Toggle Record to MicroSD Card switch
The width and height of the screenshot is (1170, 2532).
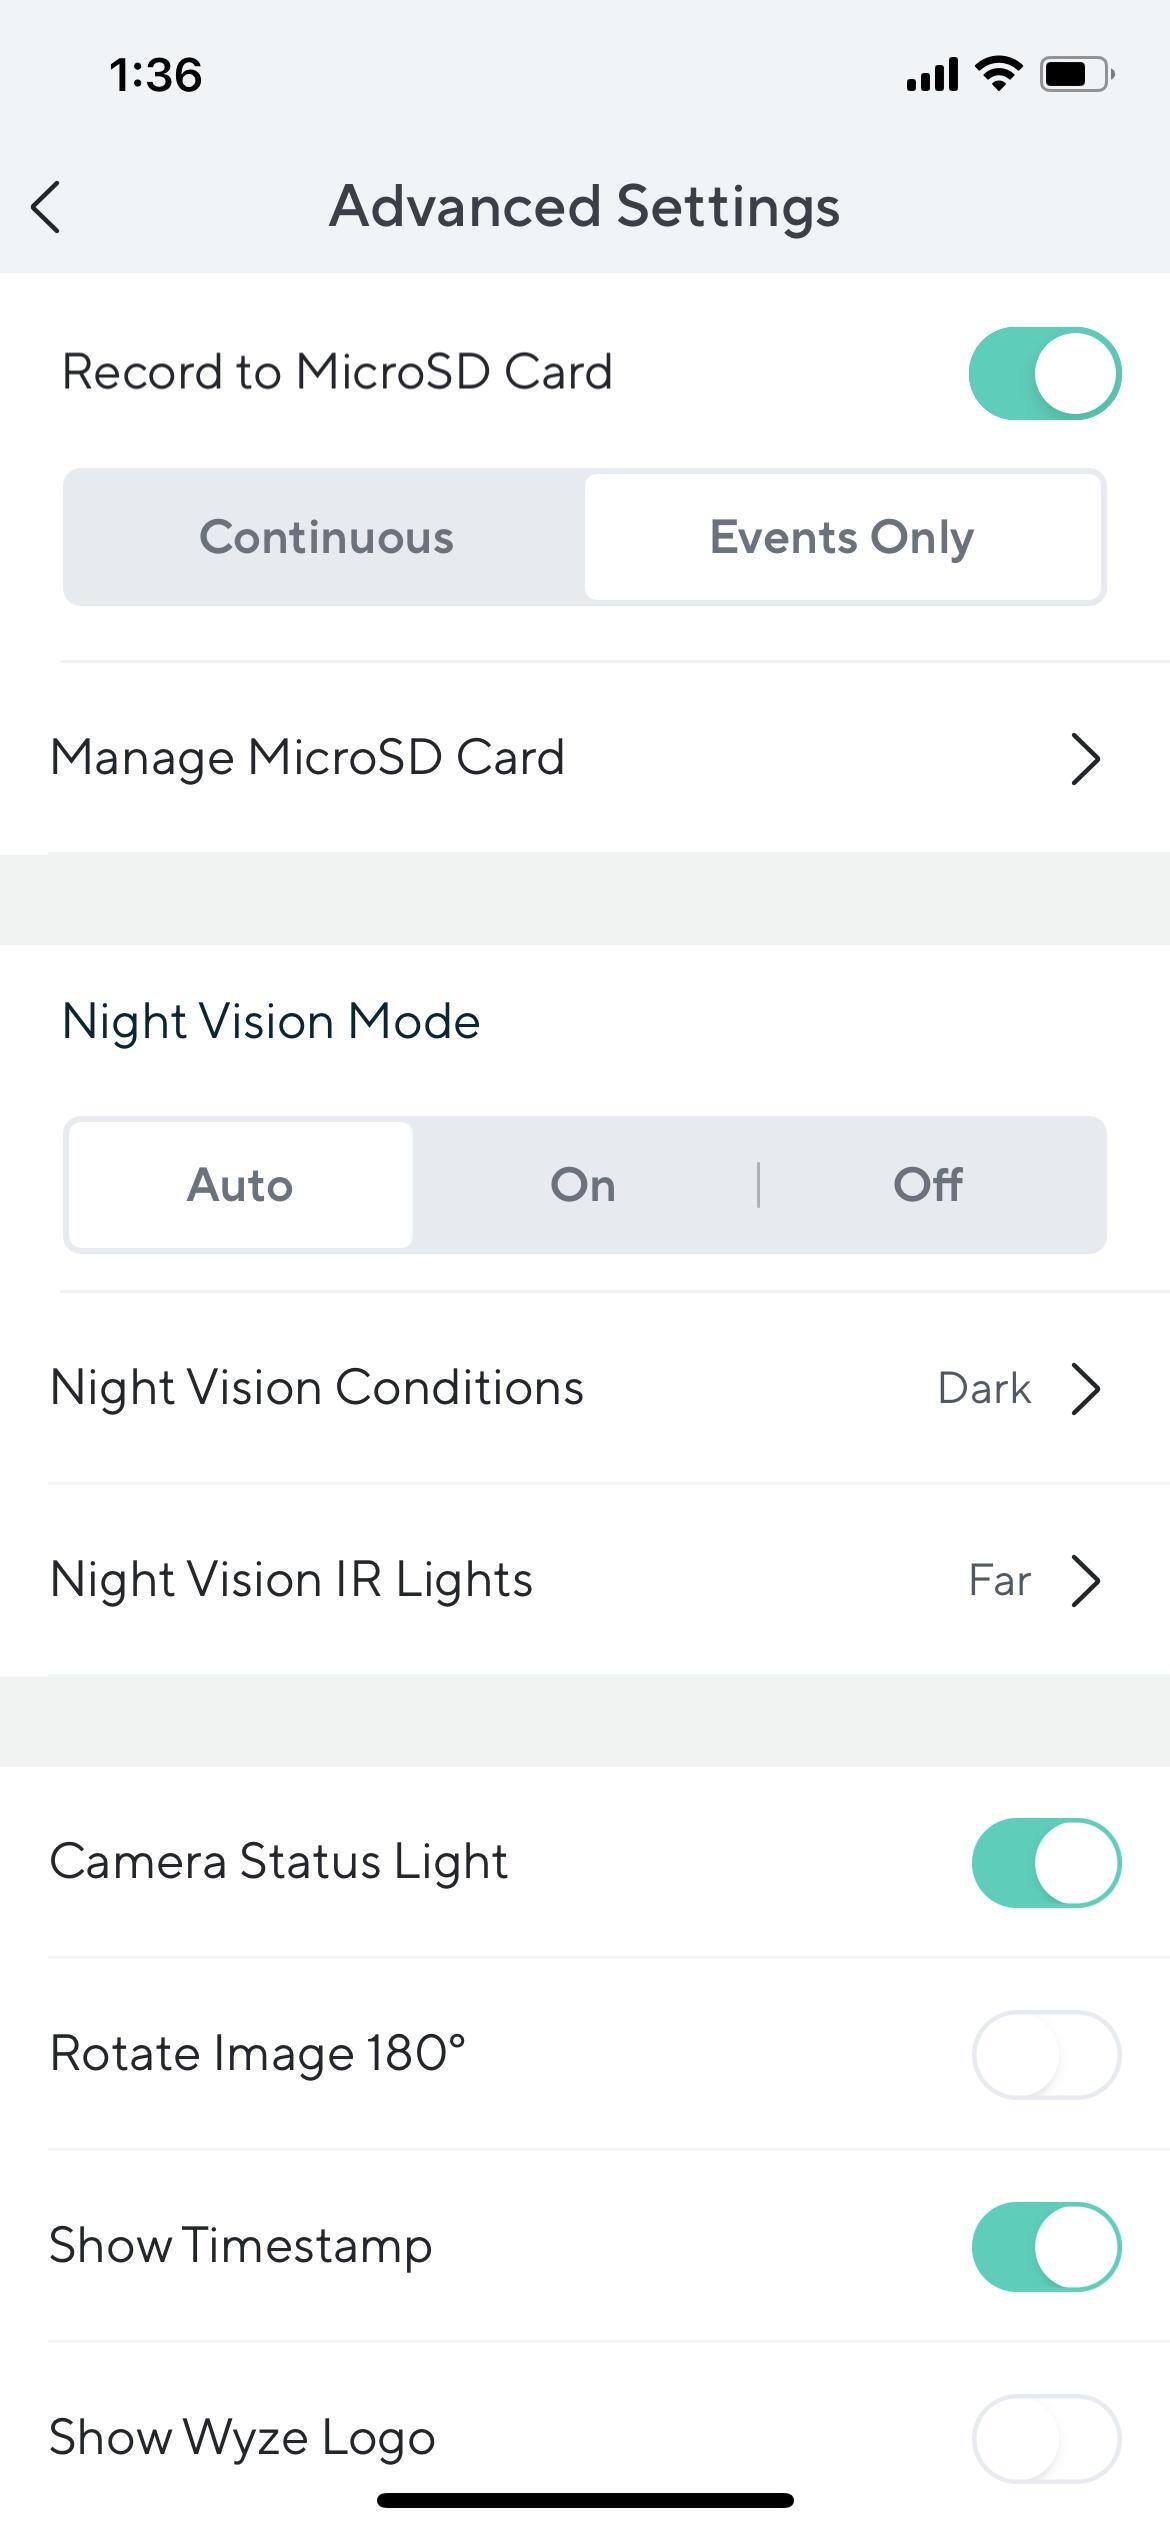point(1045,373)
